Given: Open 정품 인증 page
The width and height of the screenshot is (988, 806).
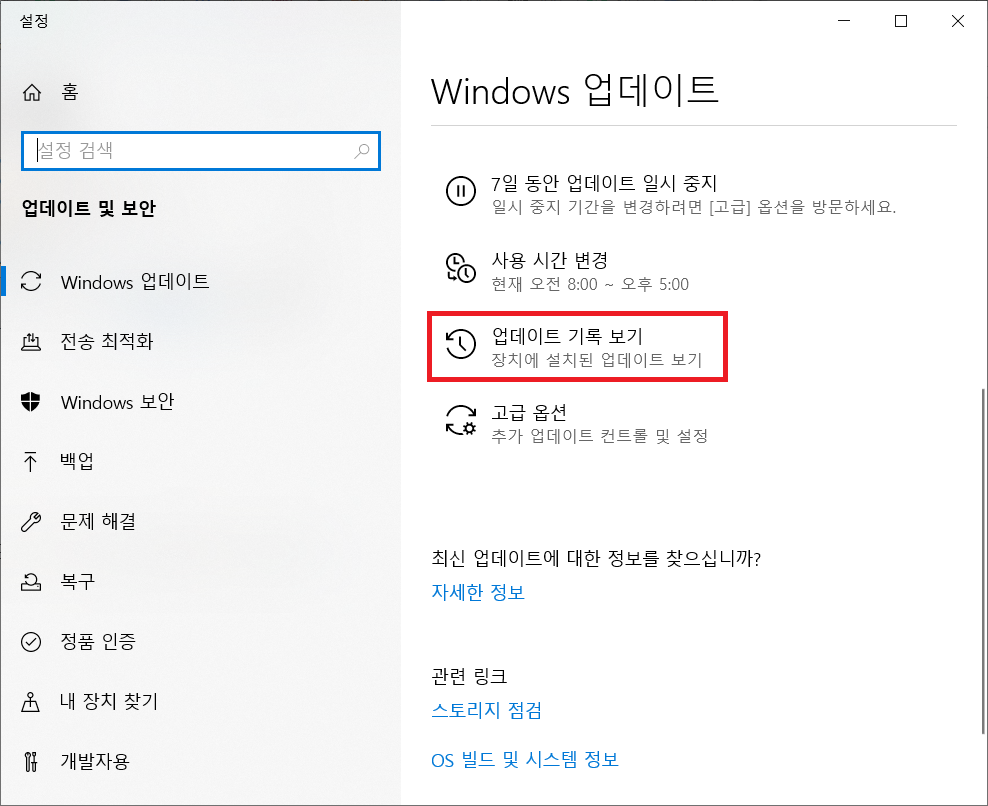Looking at the screenshot, I should [200, 642].
